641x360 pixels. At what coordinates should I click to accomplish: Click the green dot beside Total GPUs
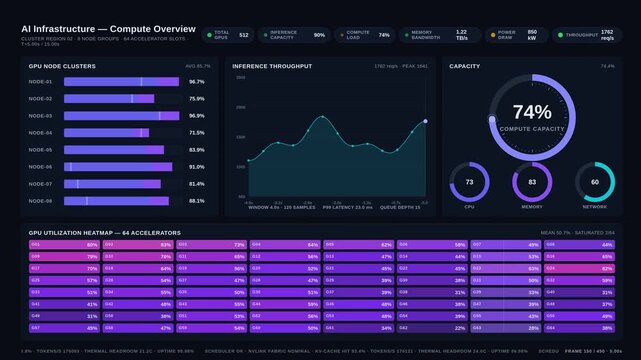point(209,35)
